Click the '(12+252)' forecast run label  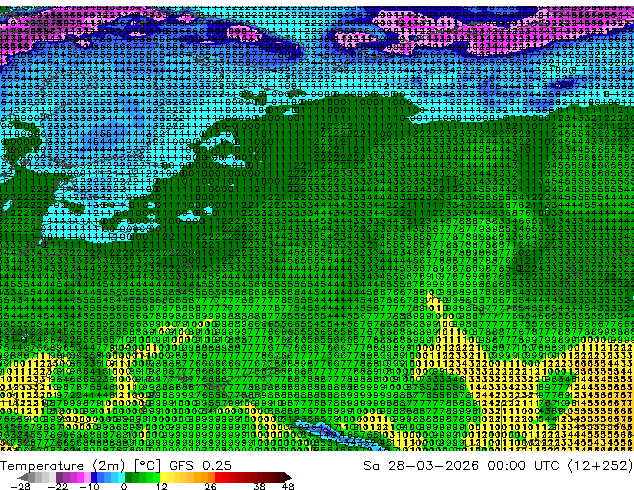[x=600, y=465]
